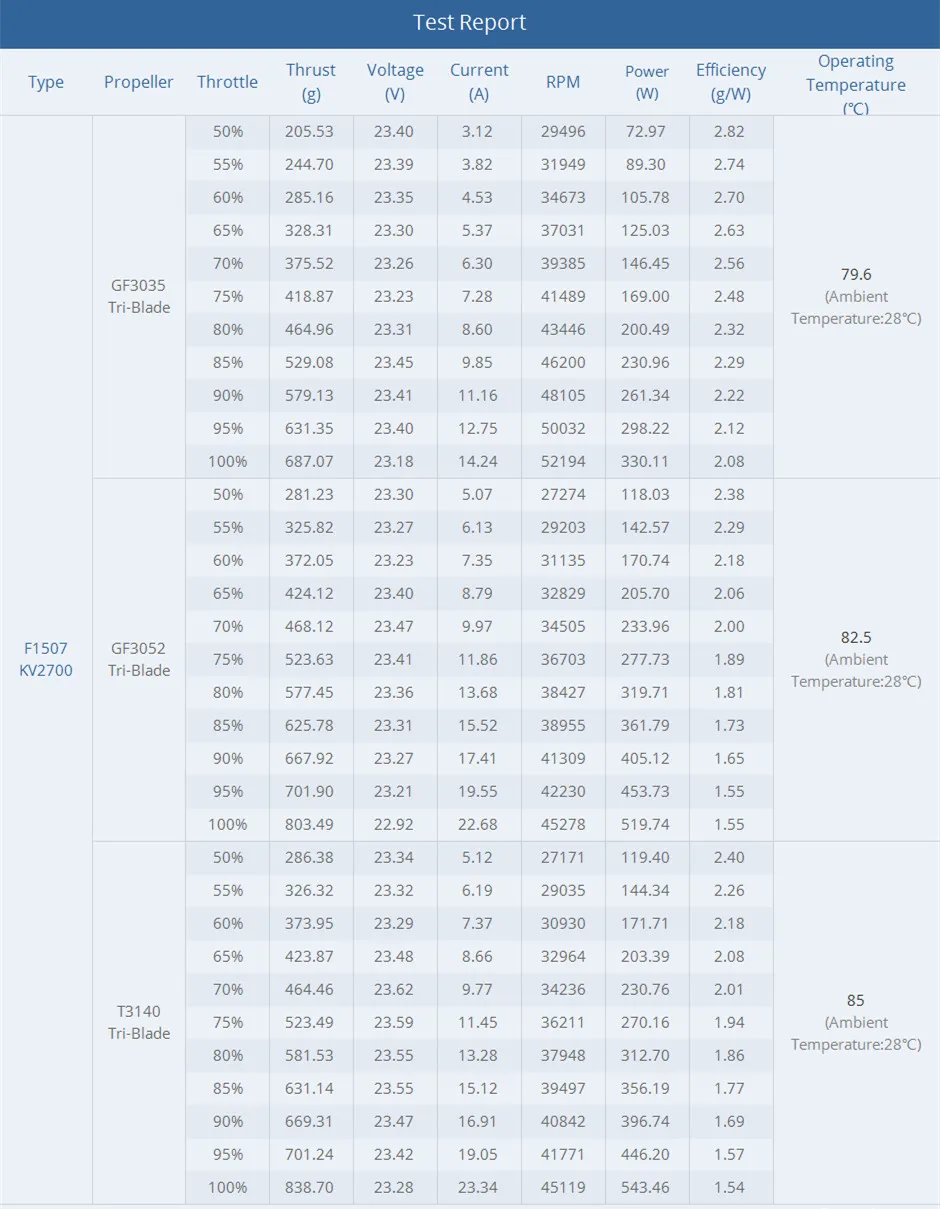Click the Power (W) column header
Image resolution: width=940 pixels, height=1209 pixels.
tap(647, 82)
